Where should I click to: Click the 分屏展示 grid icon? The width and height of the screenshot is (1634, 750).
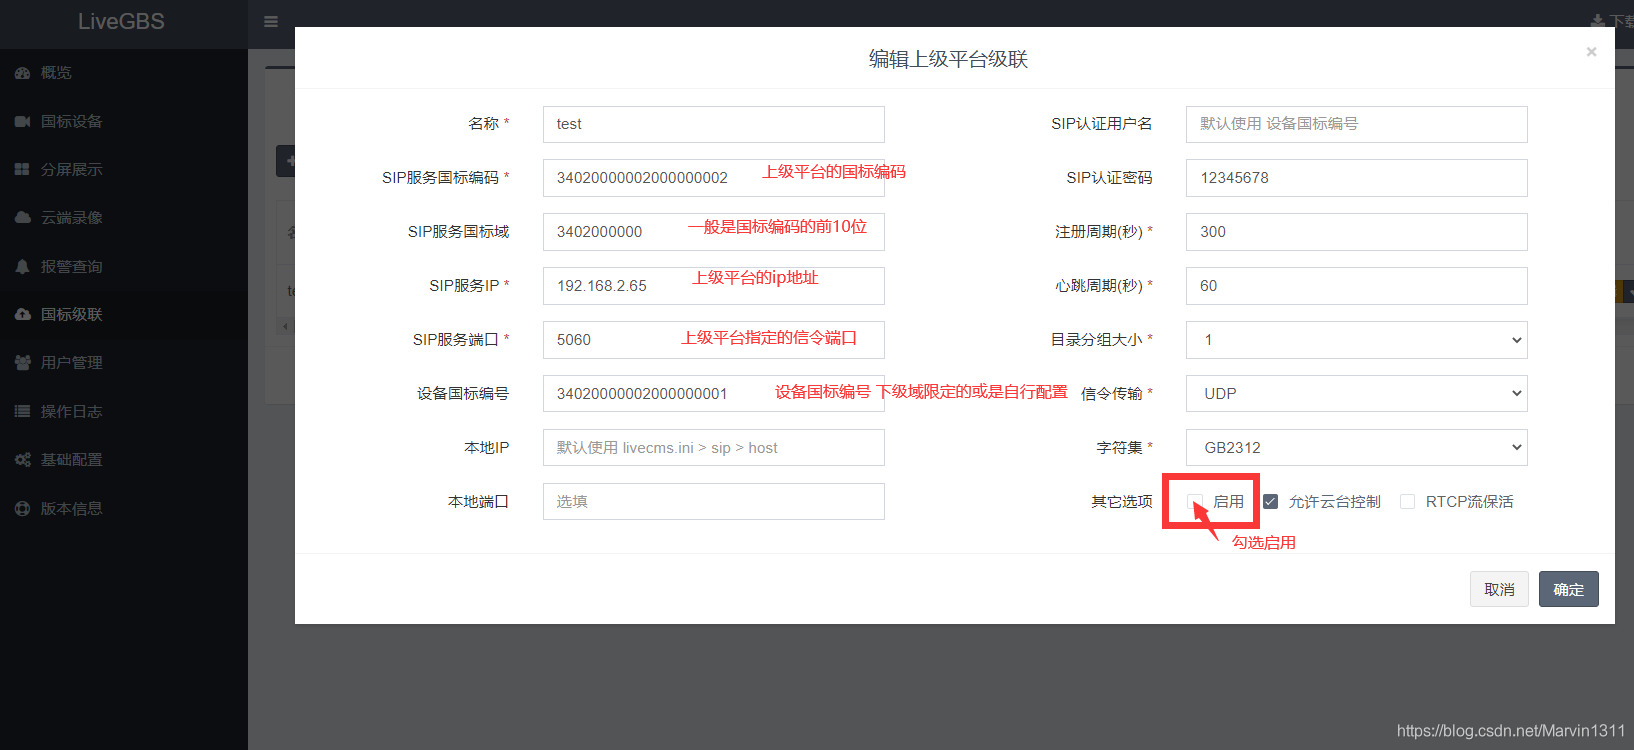(22, 169)
